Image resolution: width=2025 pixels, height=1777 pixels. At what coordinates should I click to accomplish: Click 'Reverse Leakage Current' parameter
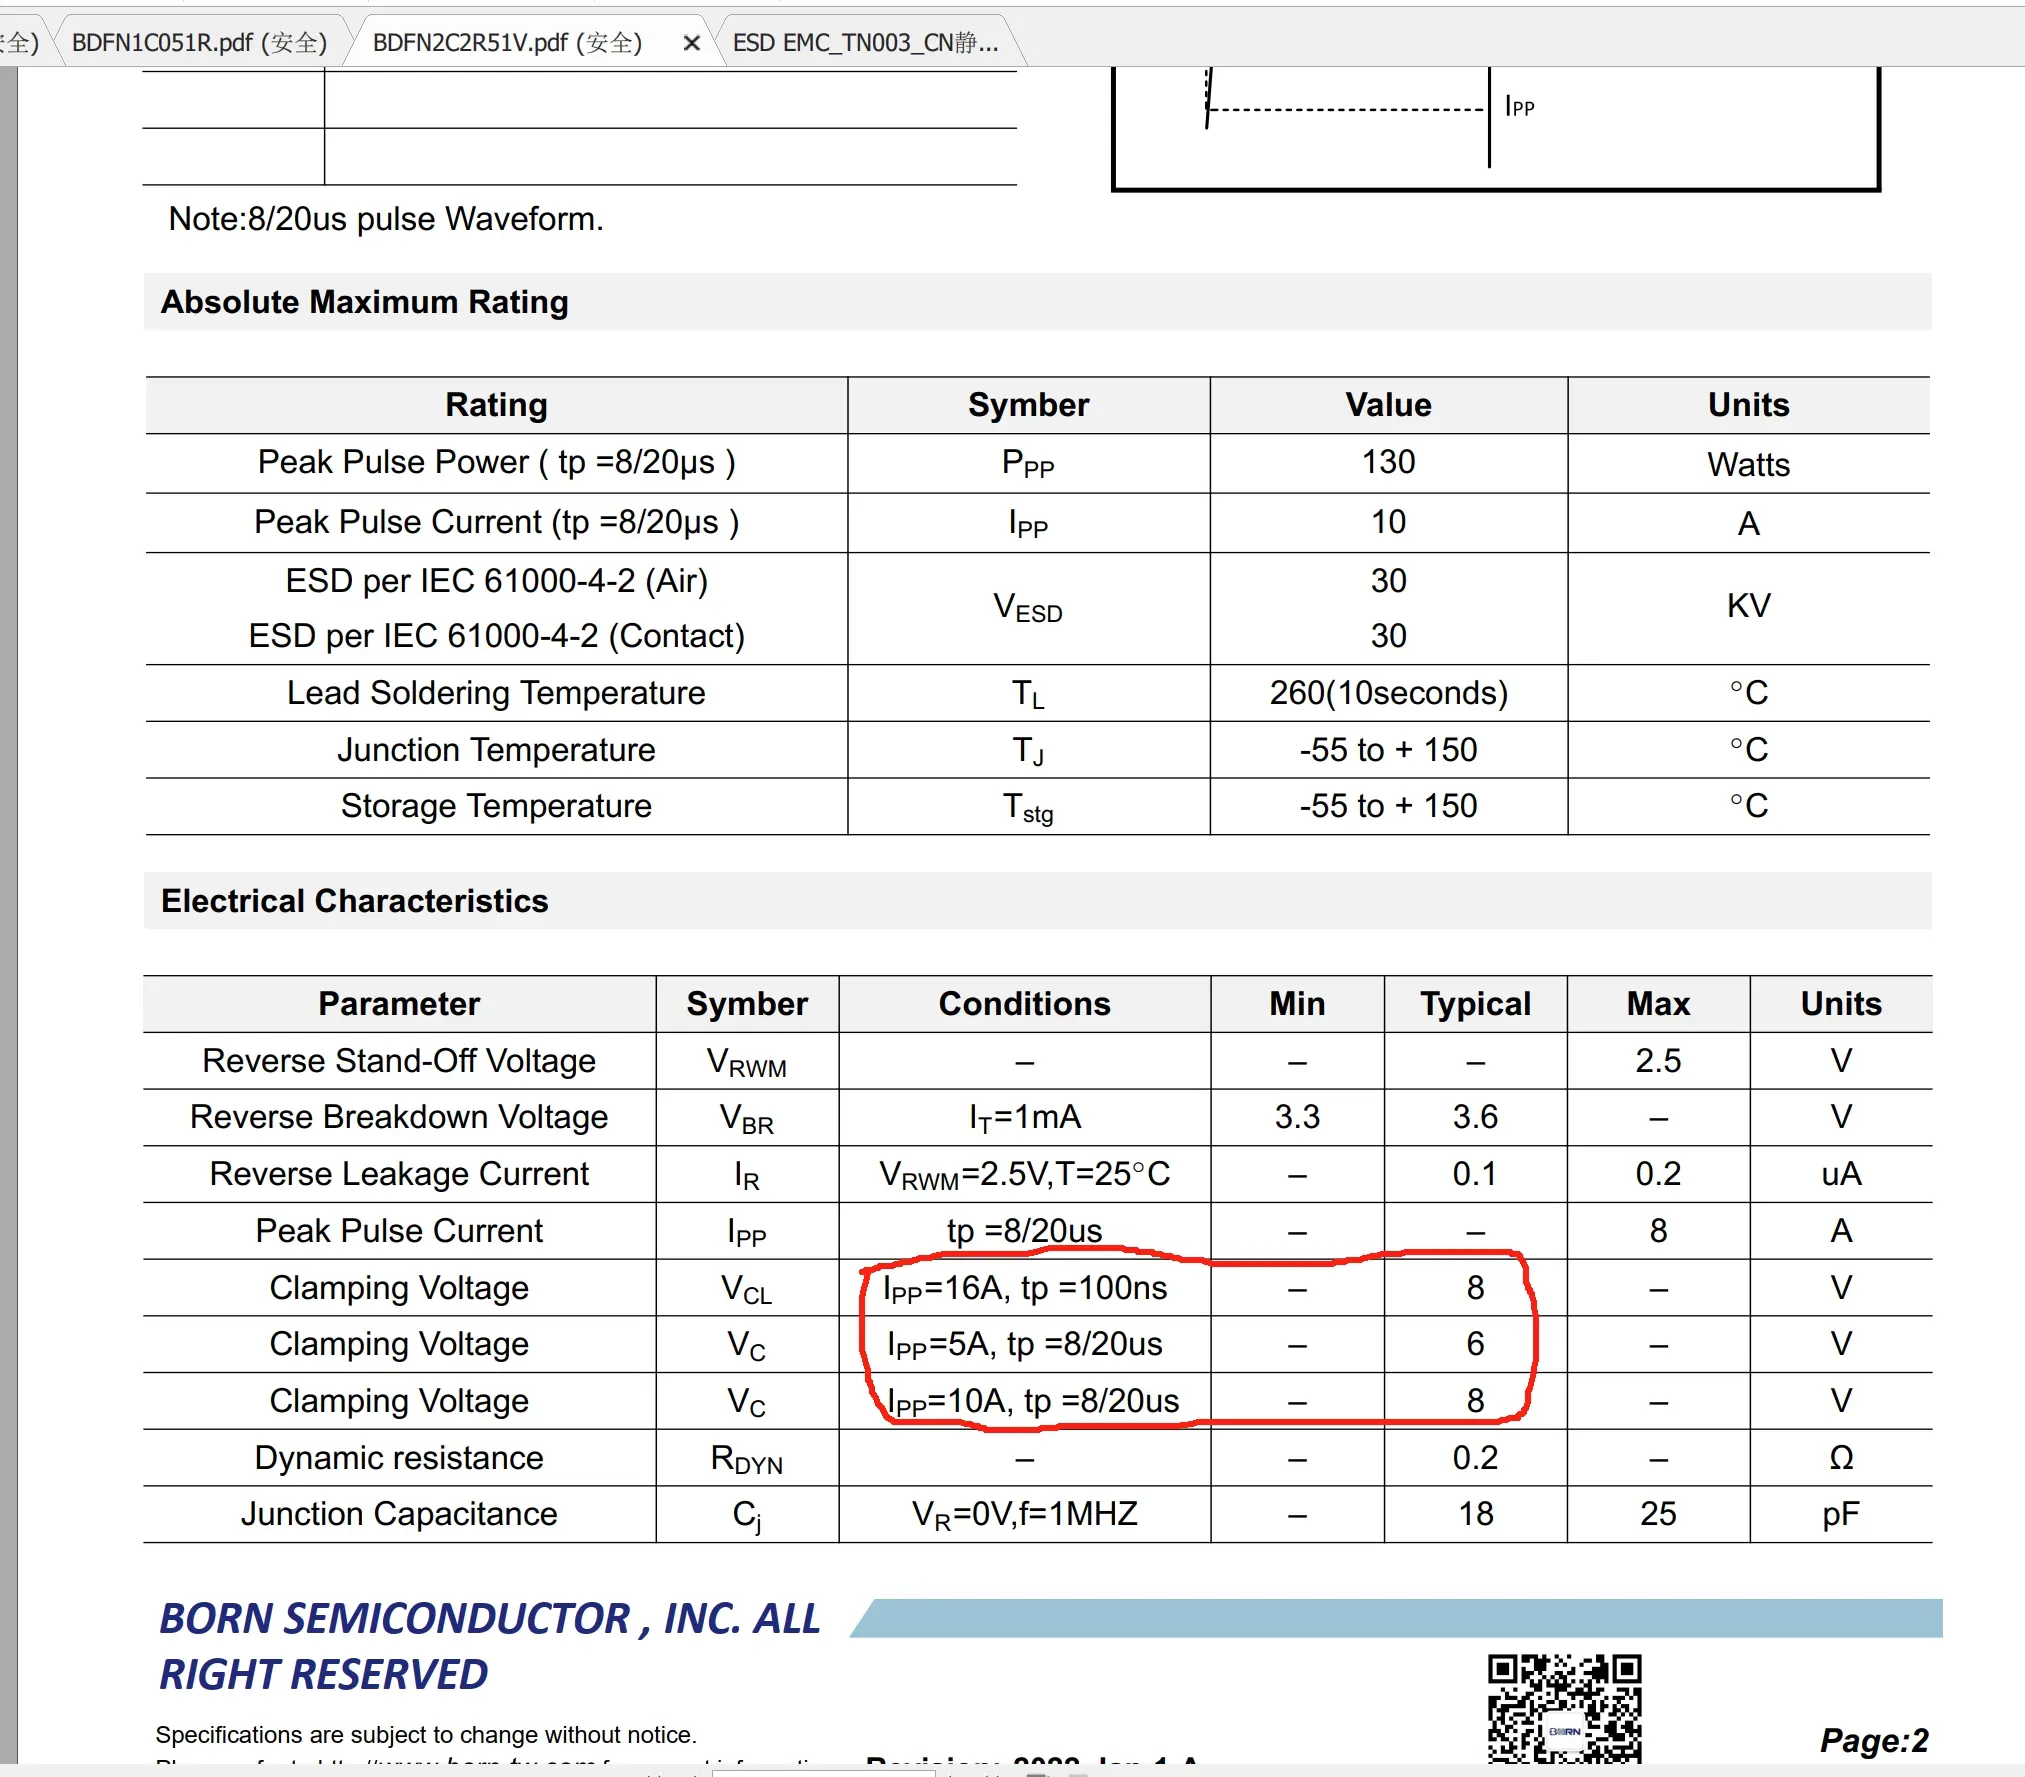pos(399,1174)
